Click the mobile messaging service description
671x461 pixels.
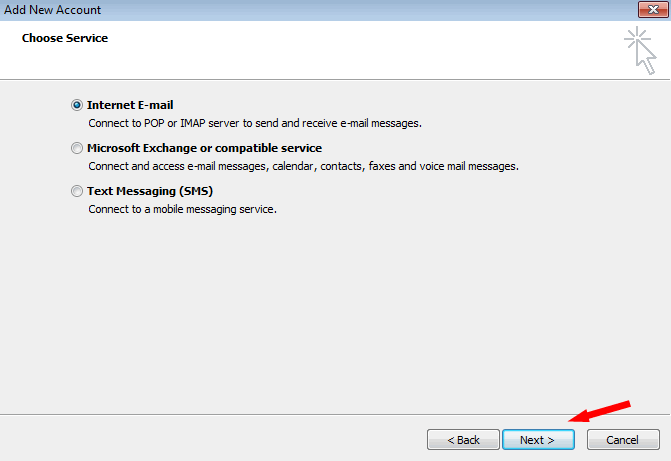[182, 209]
